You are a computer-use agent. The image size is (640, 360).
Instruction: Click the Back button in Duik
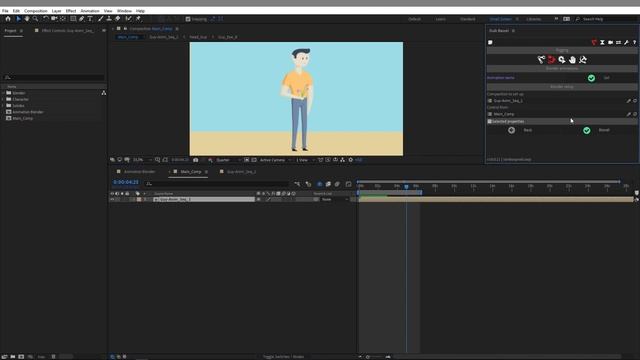[x=511, y=130]
